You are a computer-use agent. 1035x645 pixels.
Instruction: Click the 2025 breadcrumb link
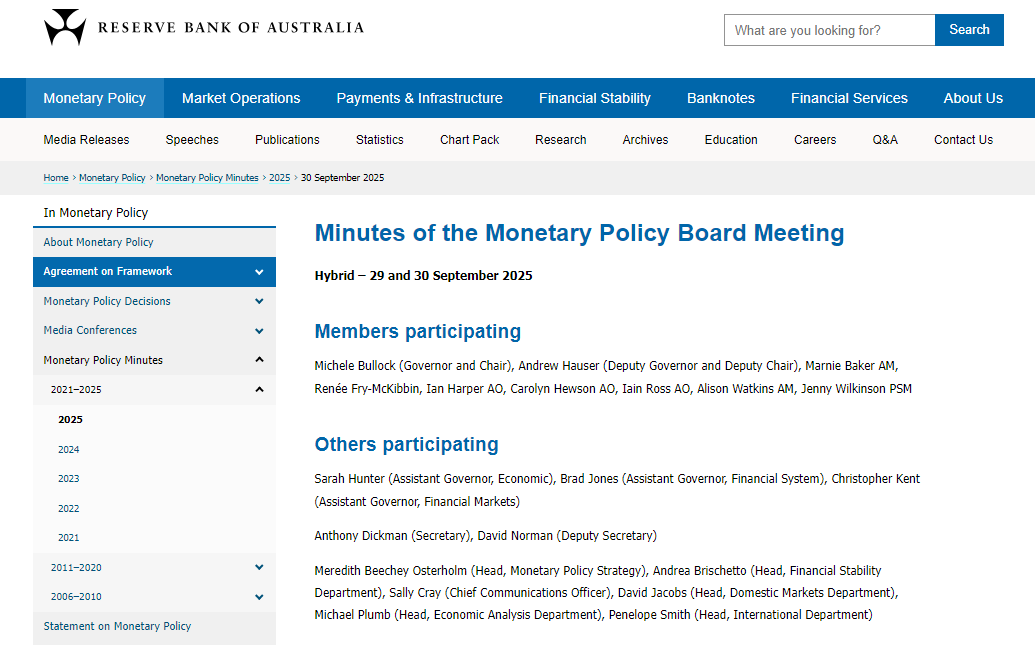(279, 178)
